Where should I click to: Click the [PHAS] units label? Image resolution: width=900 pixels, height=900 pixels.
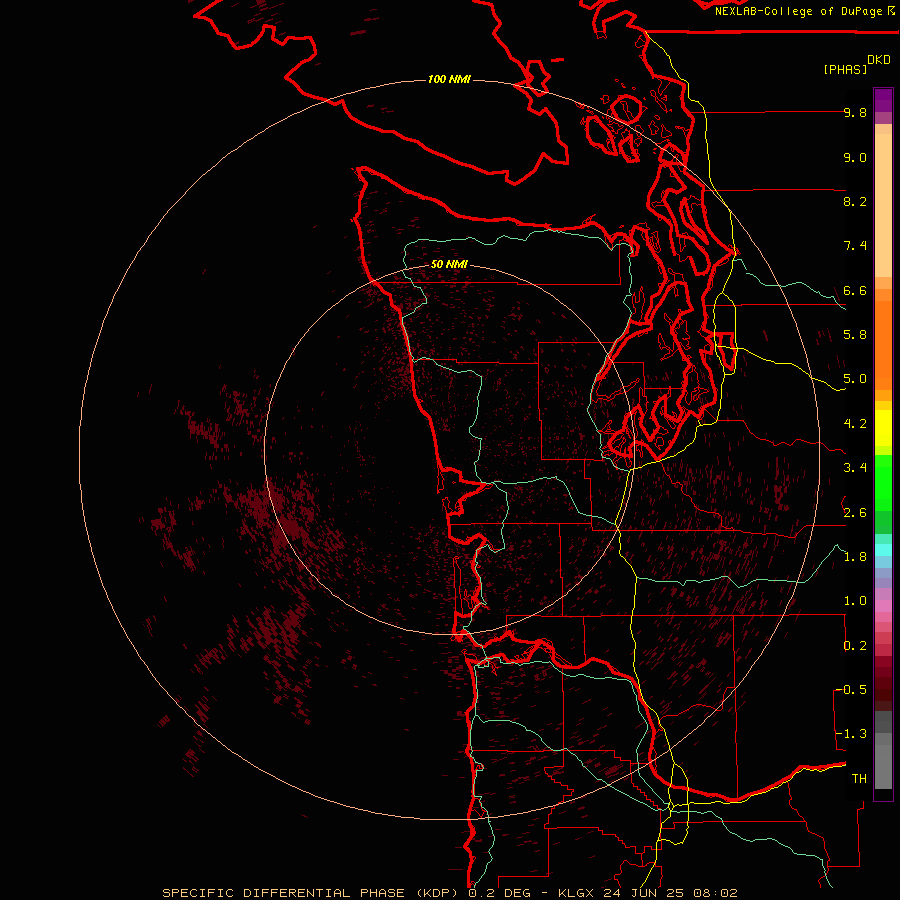pyautogui.click(x=845, y=69)
